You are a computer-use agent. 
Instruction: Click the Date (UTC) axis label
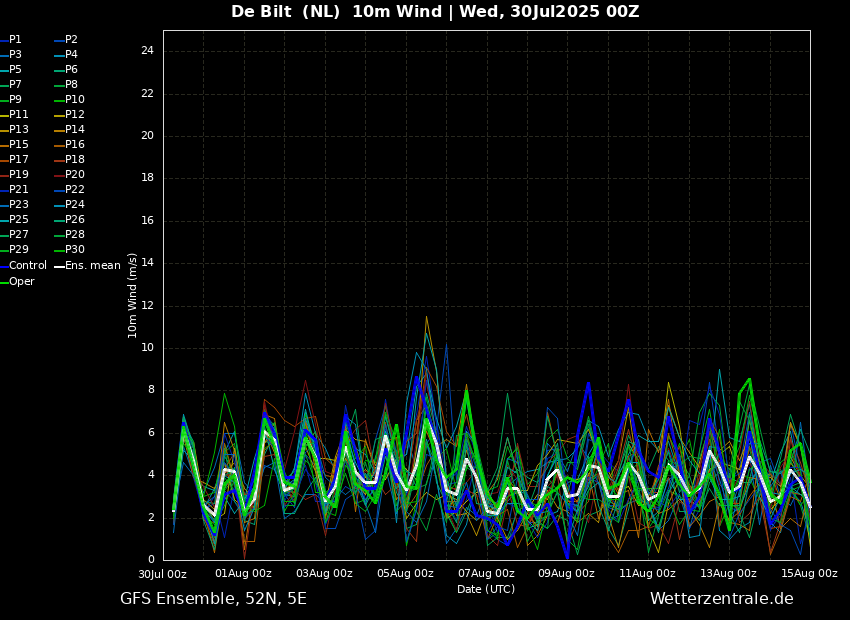point(486,589)
